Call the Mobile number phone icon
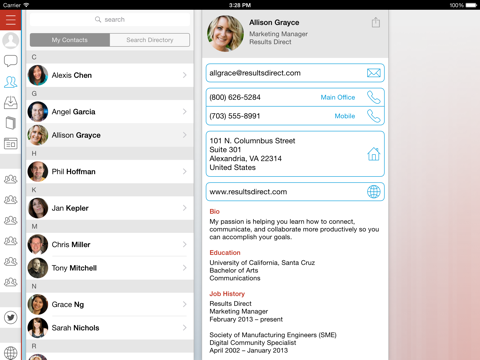The width and height of the screenshot is (480, 360). point(374,116)
